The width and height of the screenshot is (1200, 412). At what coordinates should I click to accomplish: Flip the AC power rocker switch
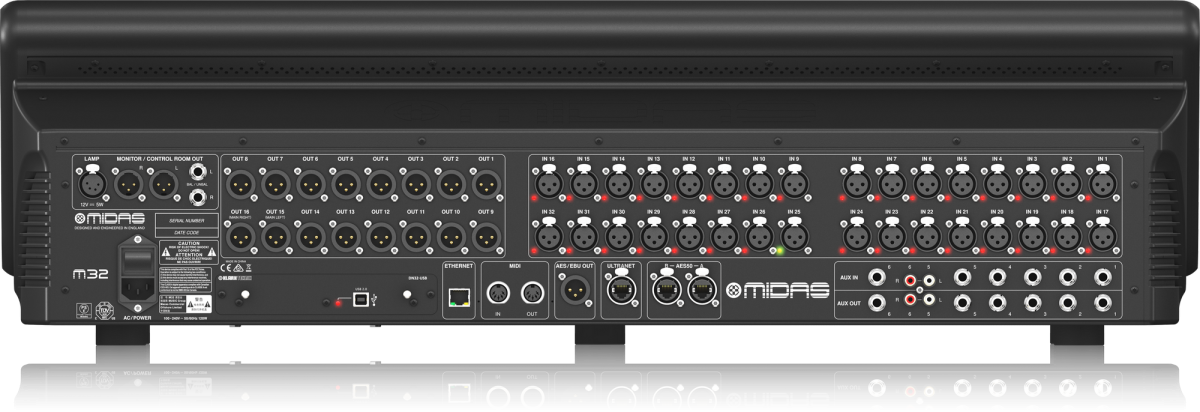[x=138, y=261]
